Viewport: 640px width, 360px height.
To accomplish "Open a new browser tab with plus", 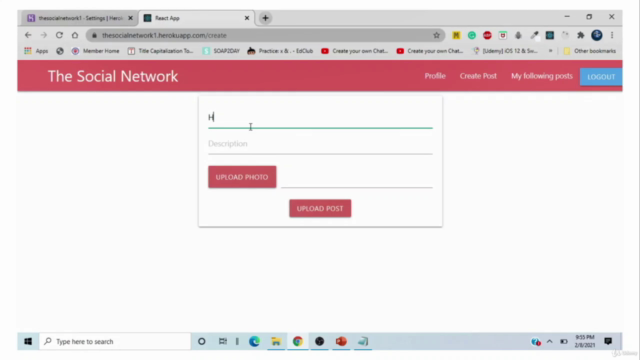I will pos(265,18).
